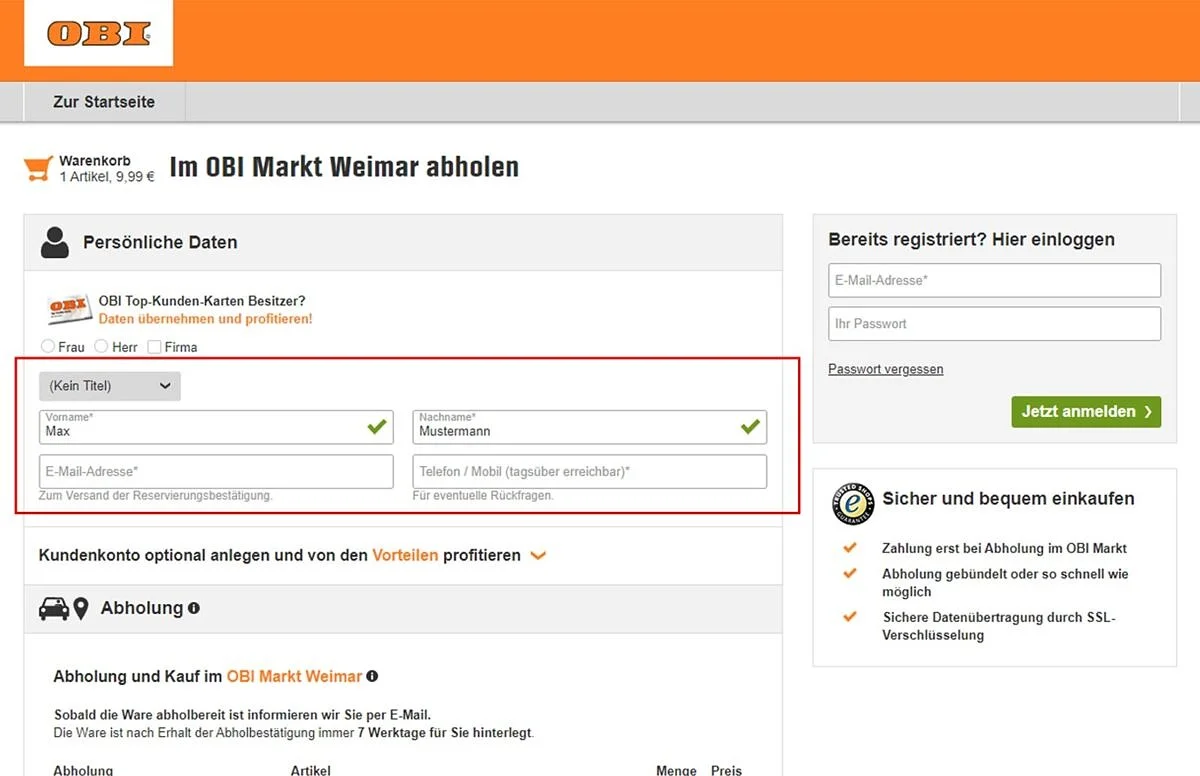Click Daten übernehmen und profitieren link
Image resolution: width=1200 pixels, height=776 pixels.
click(205, 319)
